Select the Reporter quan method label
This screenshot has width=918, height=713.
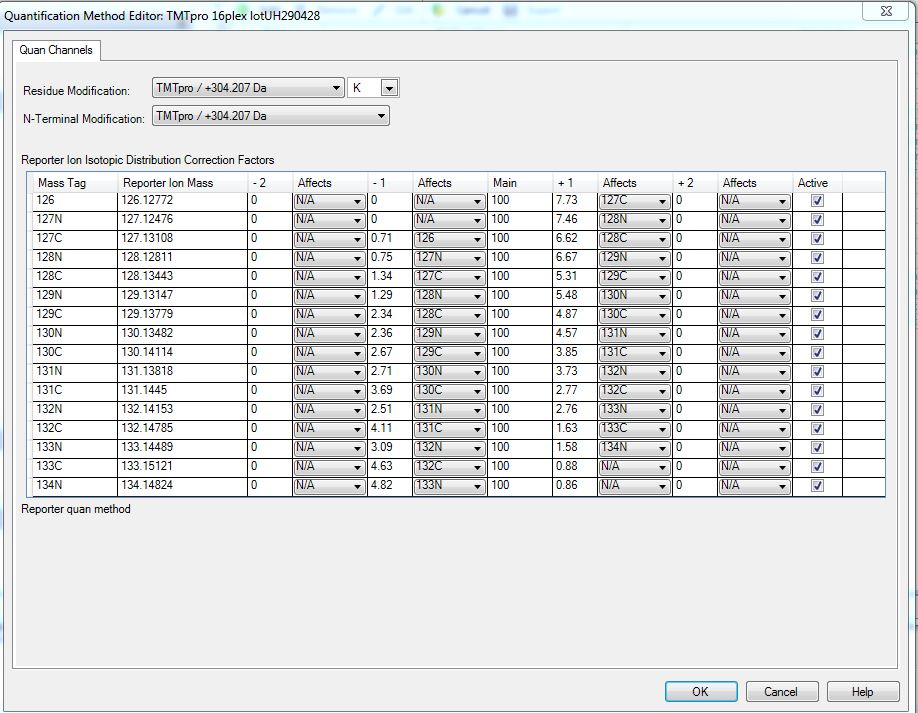[x=76, y=509]
